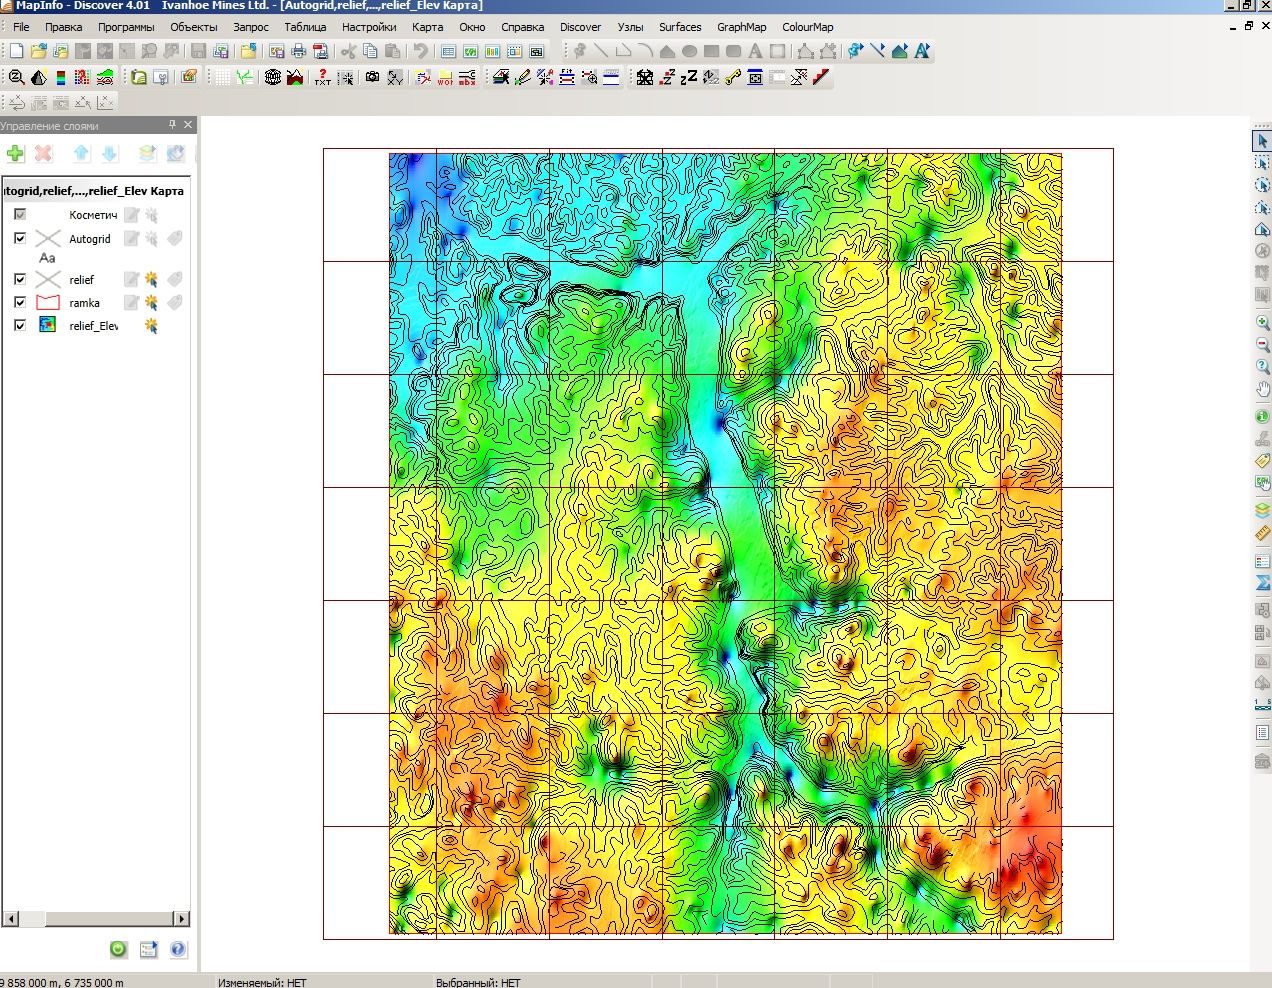1272x988 pixels.
Task: Click the ramka layer red style swatch
Action: coord(48,302)
